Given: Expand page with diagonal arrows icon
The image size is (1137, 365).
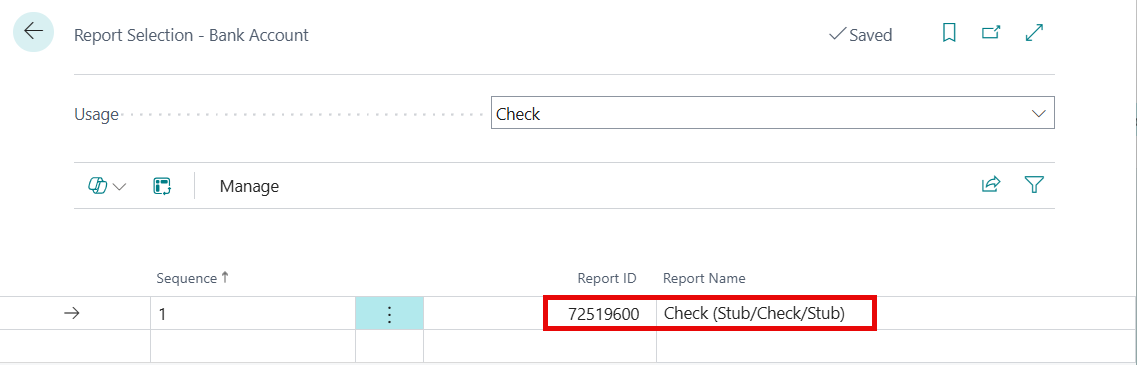Looking at the screenshot, I should click(x=1035, y=33).
